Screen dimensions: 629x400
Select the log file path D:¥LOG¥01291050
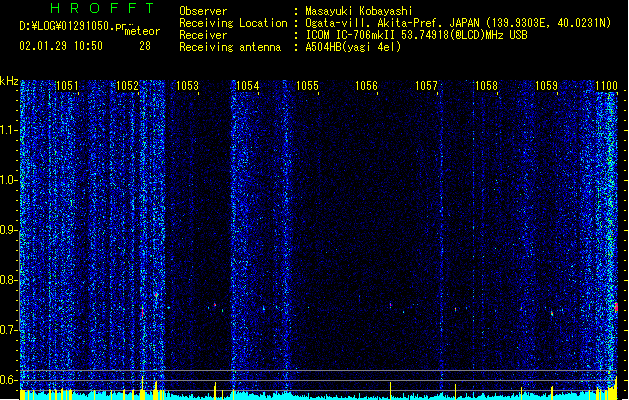(x=72, y=26)
